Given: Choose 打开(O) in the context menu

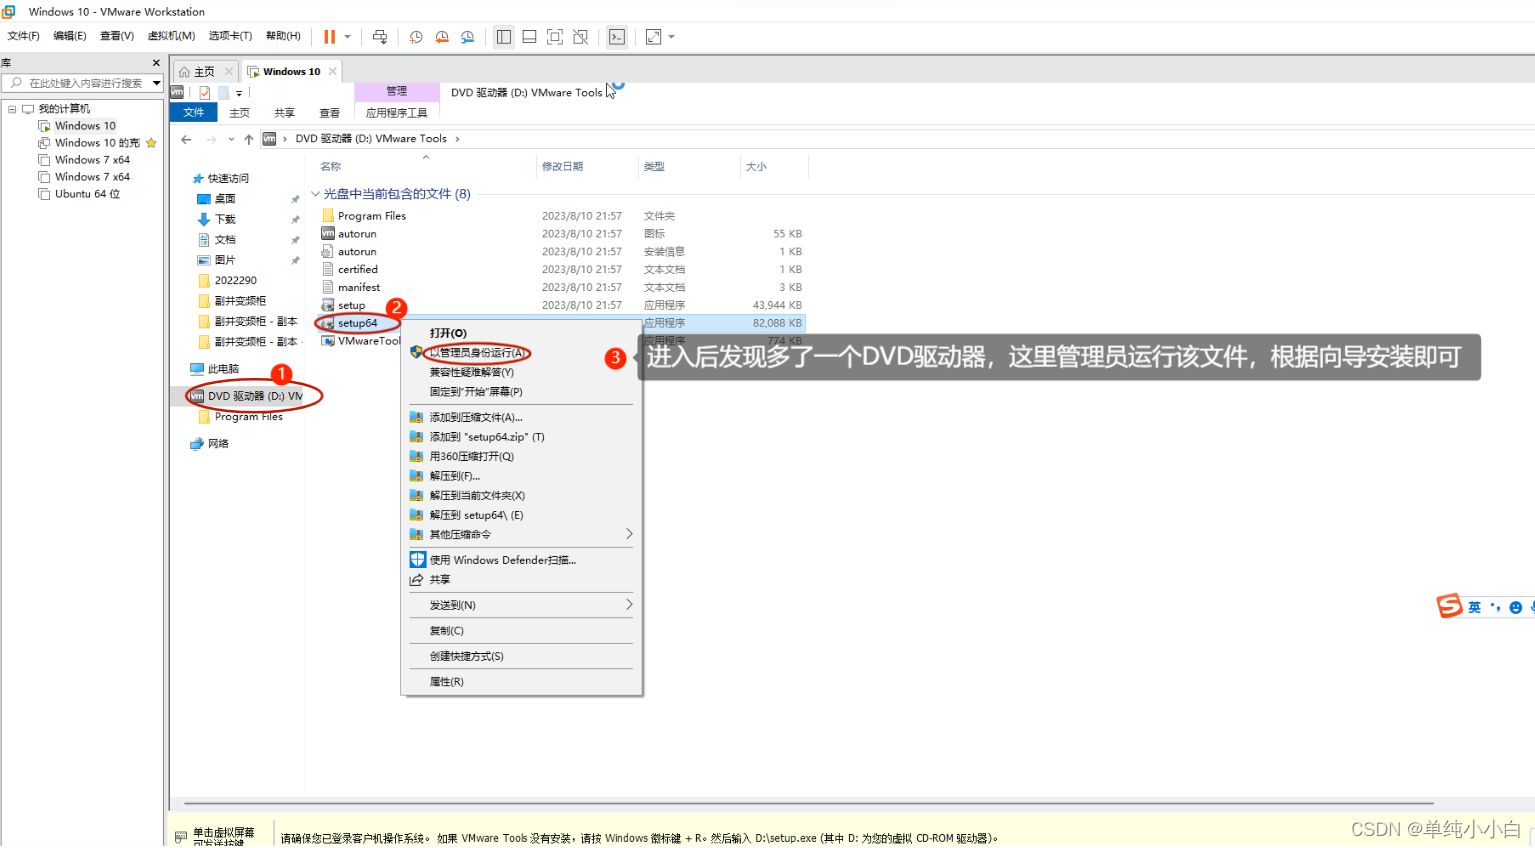Looking at the screenshot, I should (x=448, y=333).
